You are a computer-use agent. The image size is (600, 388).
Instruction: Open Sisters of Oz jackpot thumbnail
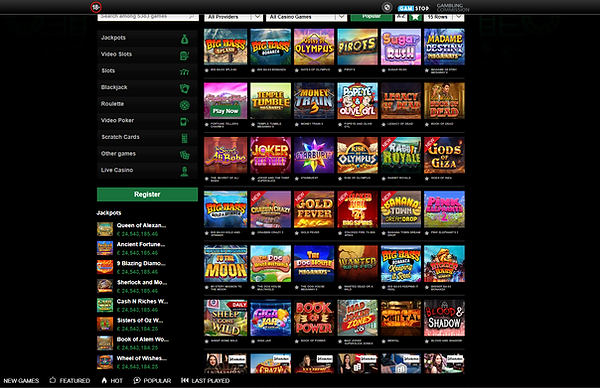click(105, 324)
